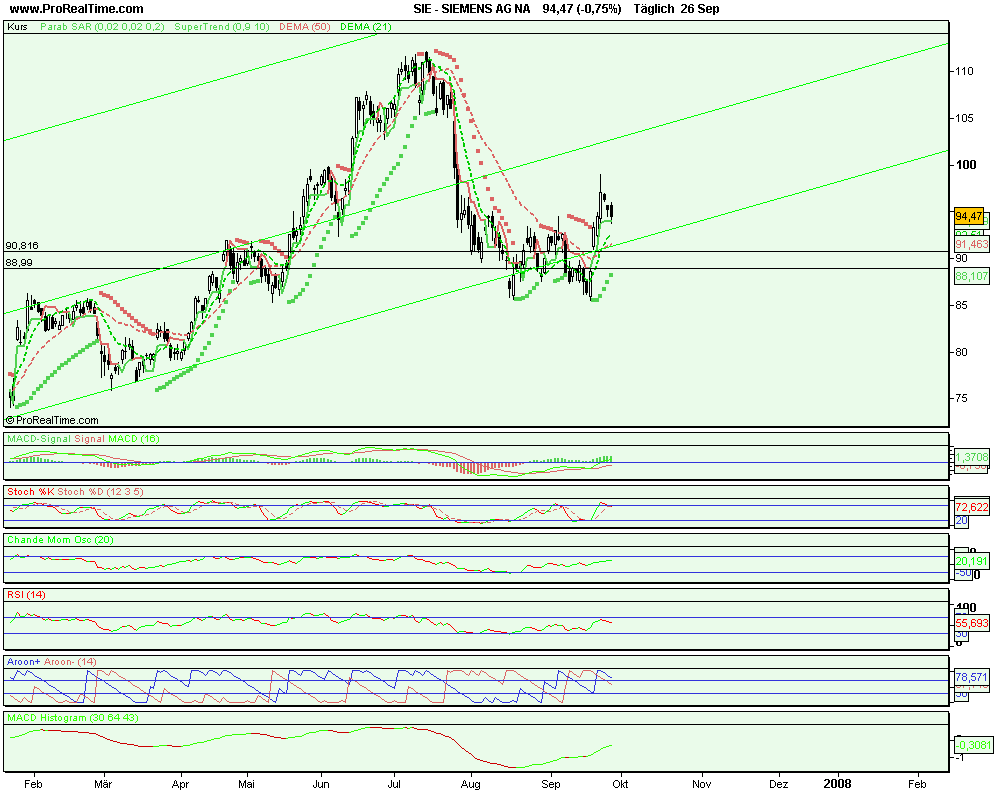Click the Mär month label on time axis
Viewport: 1000px width, 800px height.
[x=103, y=784]
